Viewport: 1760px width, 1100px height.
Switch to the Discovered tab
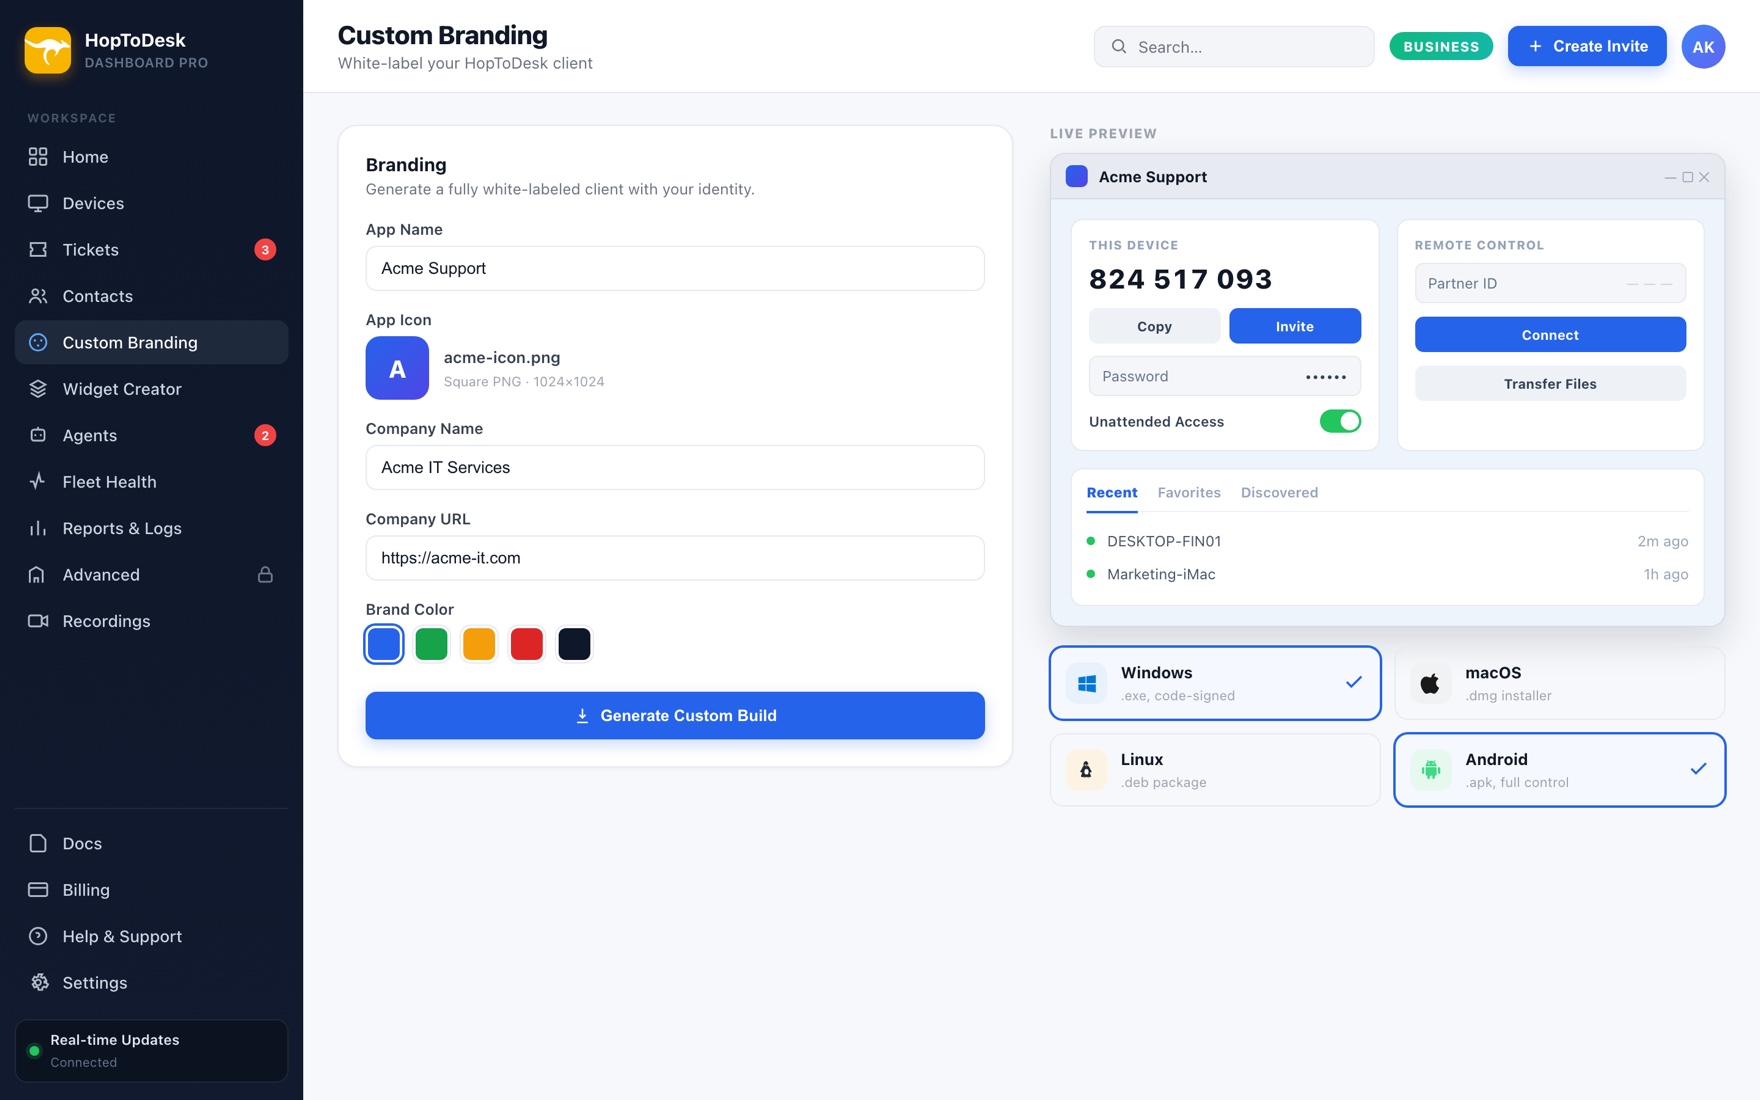point(1279,493)
